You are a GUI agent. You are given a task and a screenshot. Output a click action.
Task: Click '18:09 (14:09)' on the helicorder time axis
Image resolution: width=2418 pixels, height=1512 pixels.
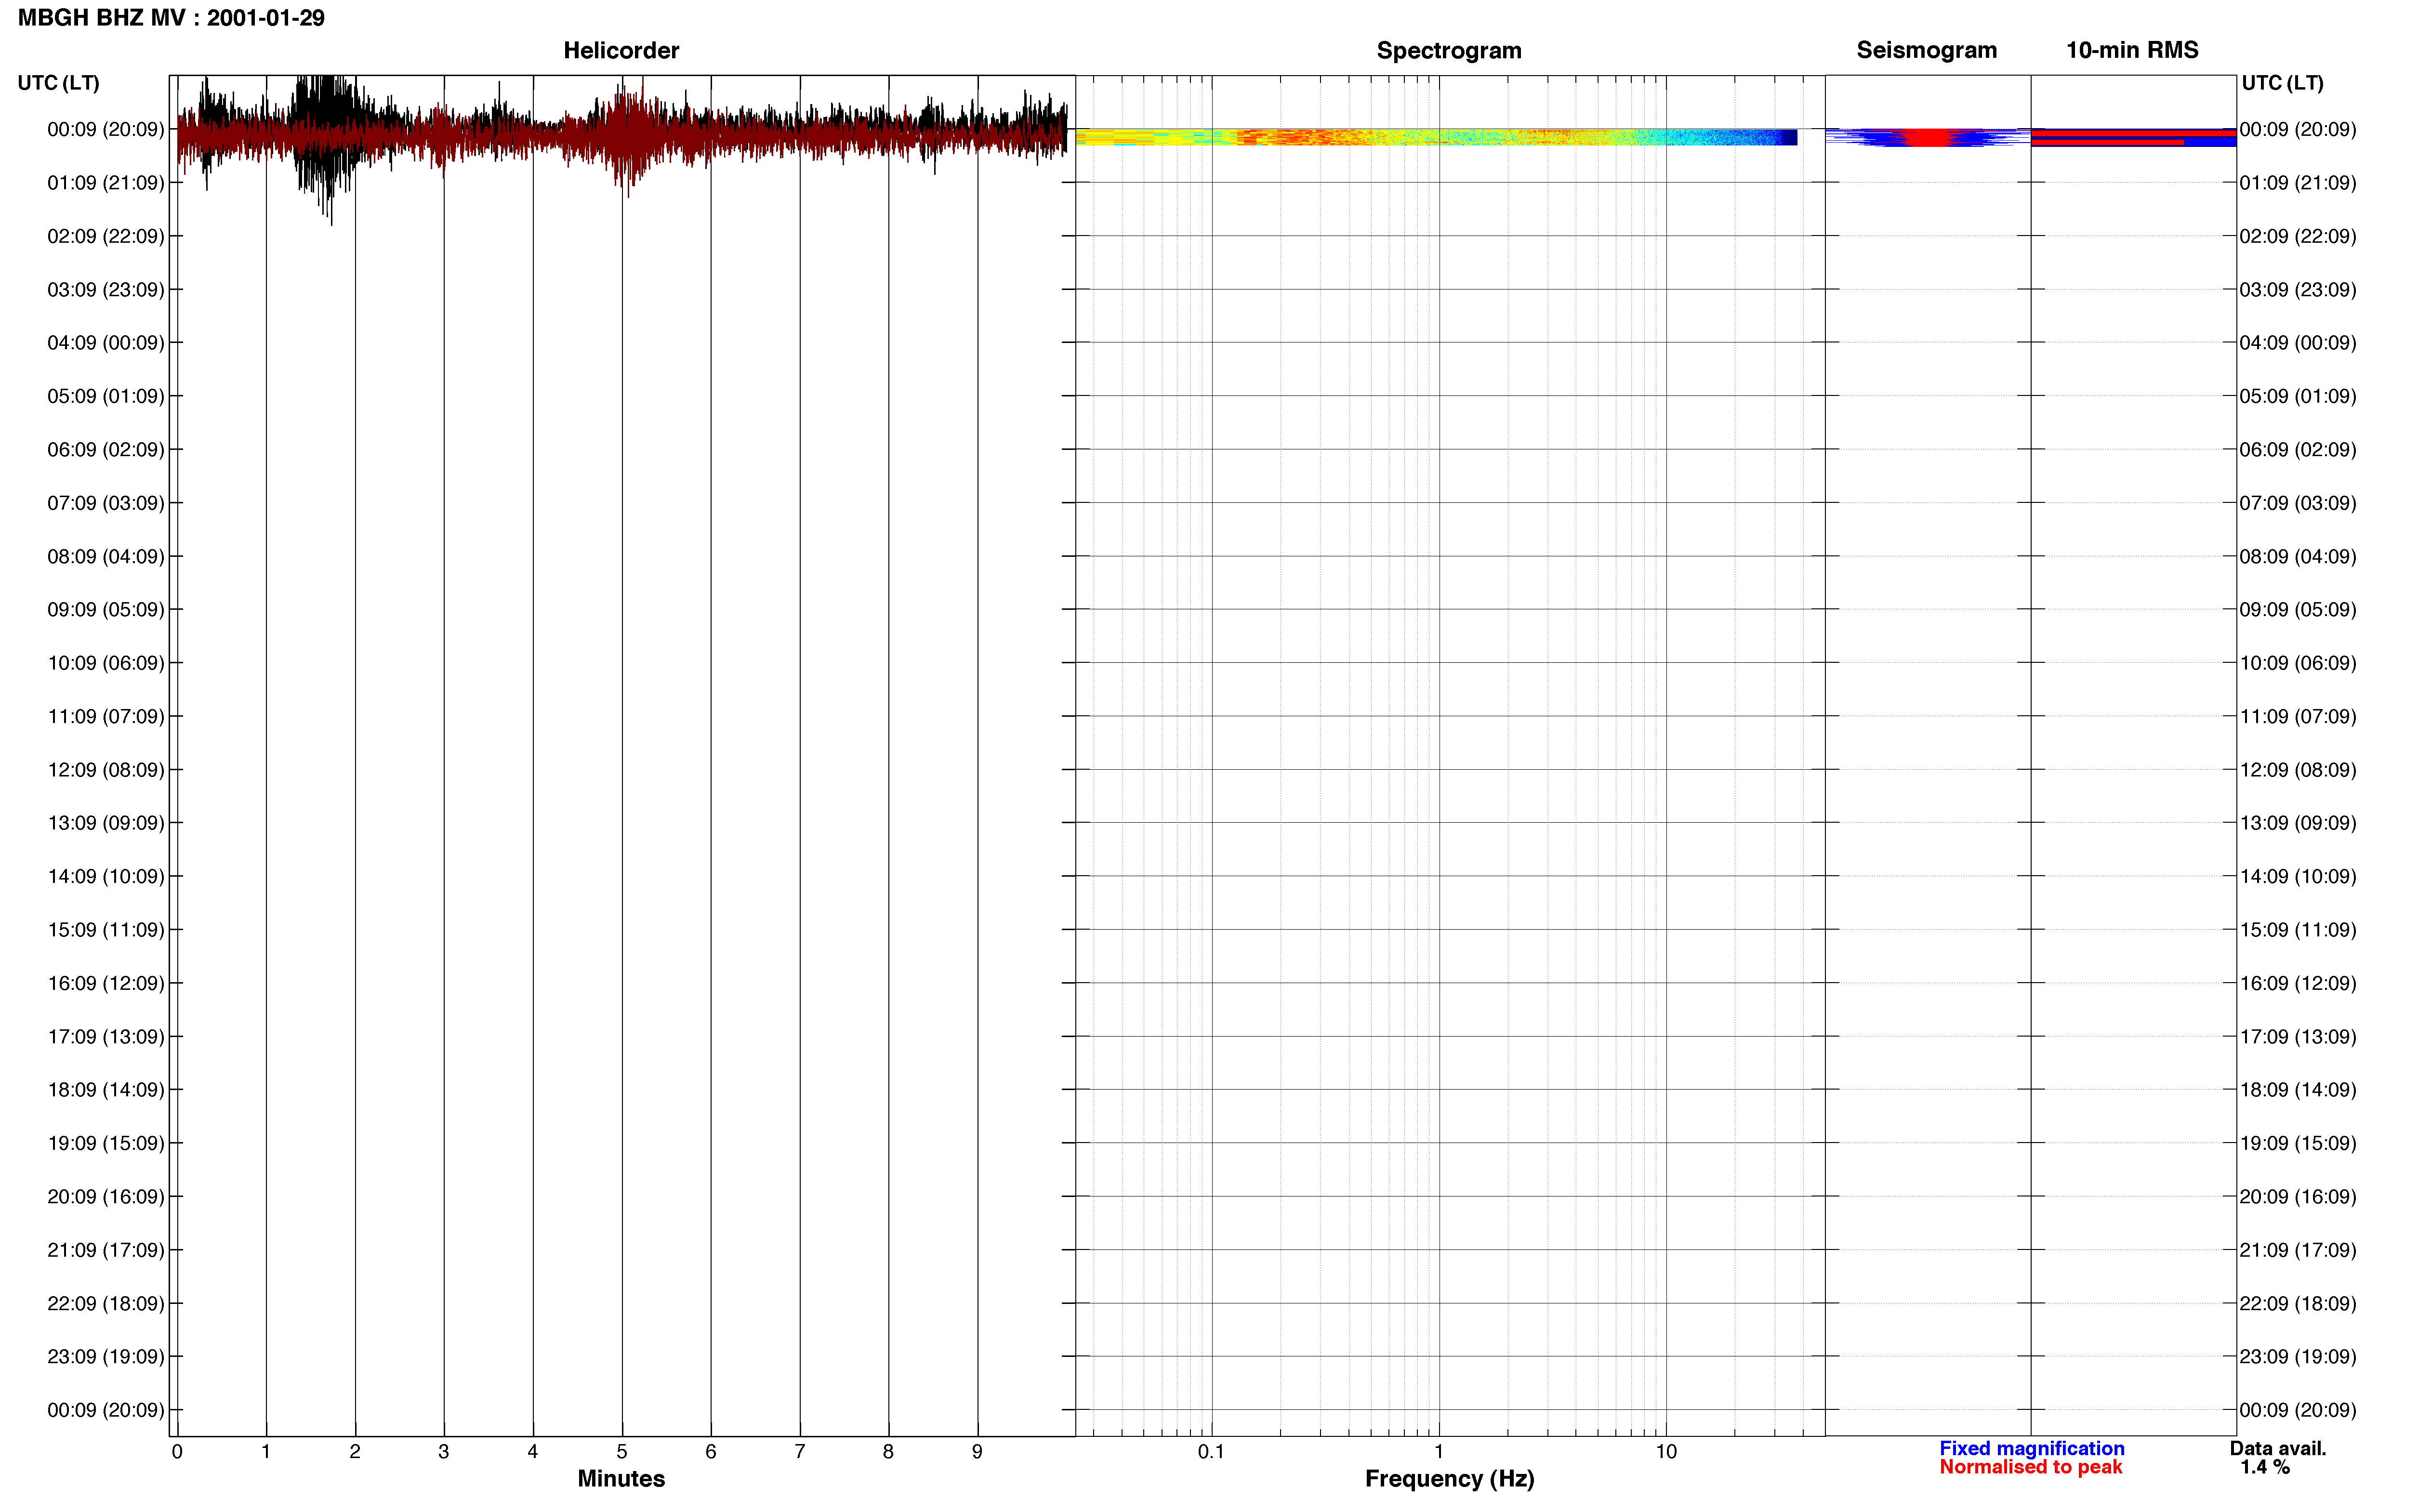(x=105, y=1090)
